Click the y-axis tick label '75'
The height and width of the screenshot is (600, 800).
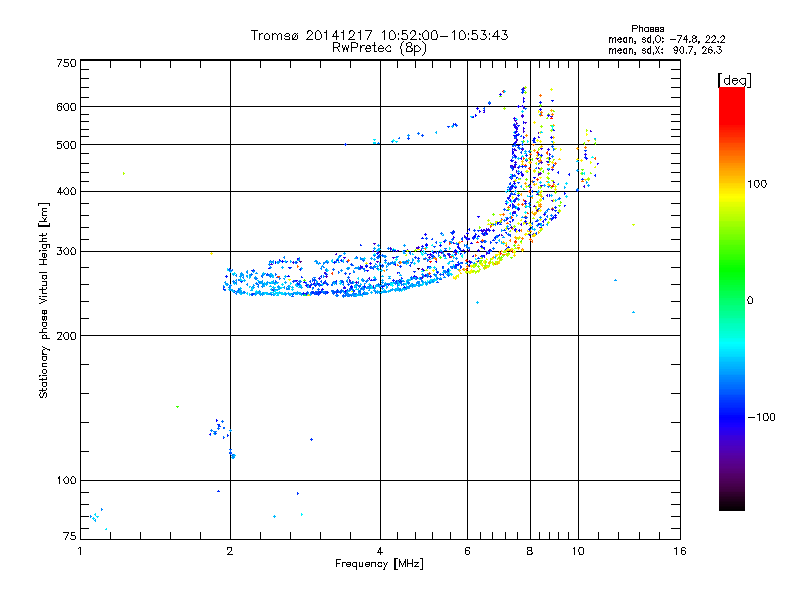pos(70,536)
